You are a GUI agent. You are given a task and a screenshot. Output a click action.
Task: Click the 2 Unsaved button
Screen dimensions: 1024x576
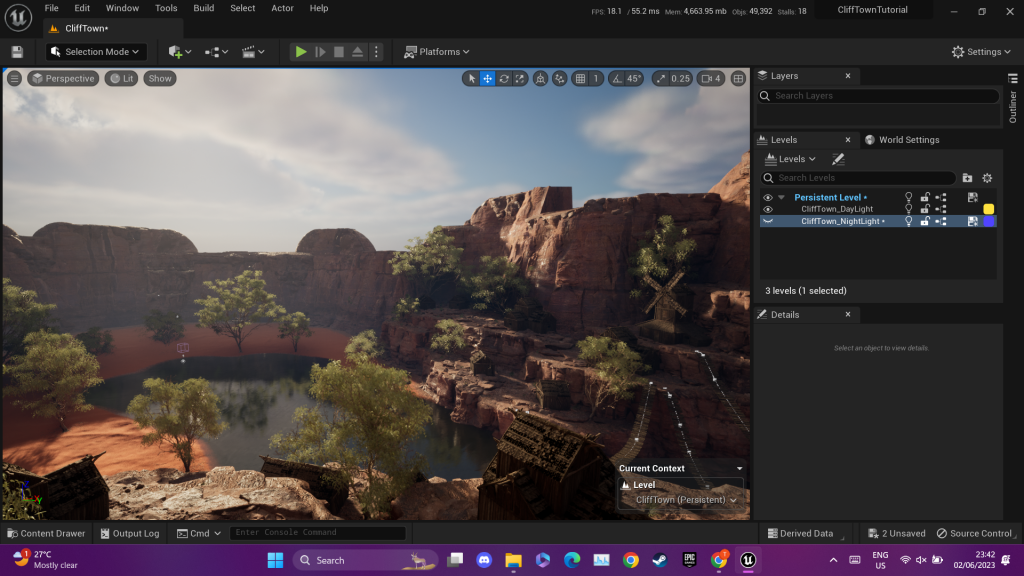coord(896,533)
